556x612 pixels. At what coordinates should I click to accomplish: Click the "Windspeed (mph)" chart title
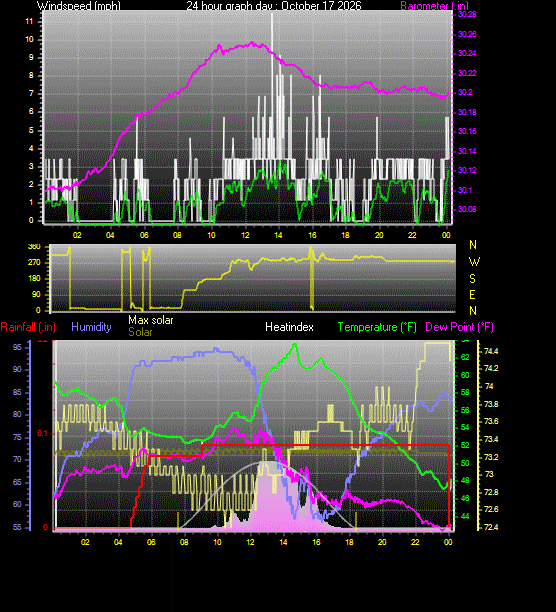(x=78, y=5)
